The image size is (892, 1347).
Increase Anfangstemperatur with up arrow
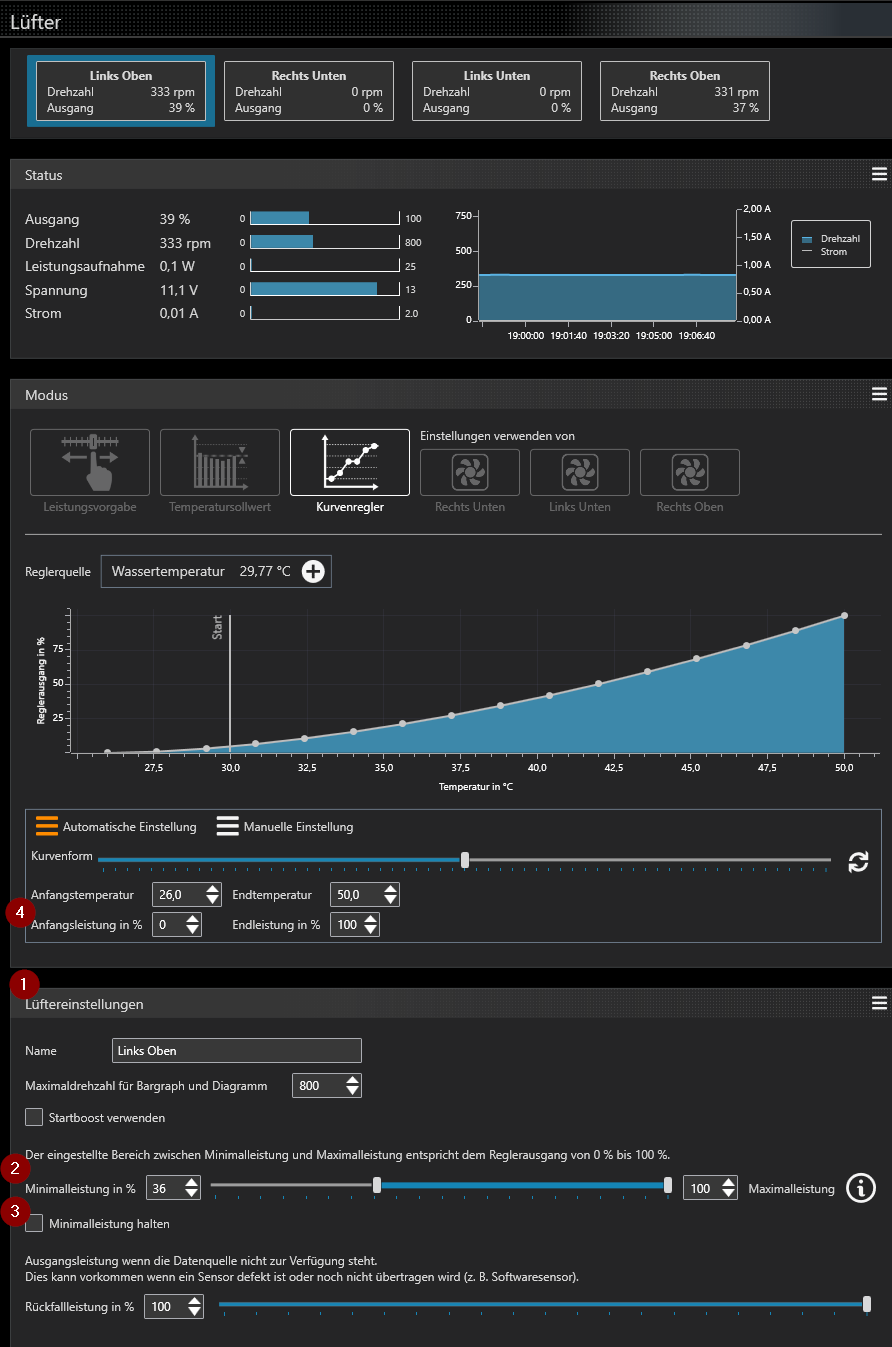211,890
